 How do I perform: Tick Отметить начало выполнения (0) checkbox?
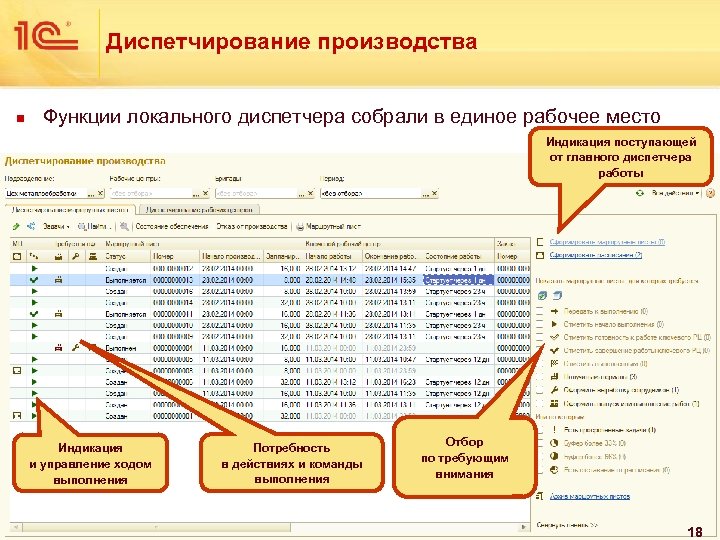click(x=540, y=324)
